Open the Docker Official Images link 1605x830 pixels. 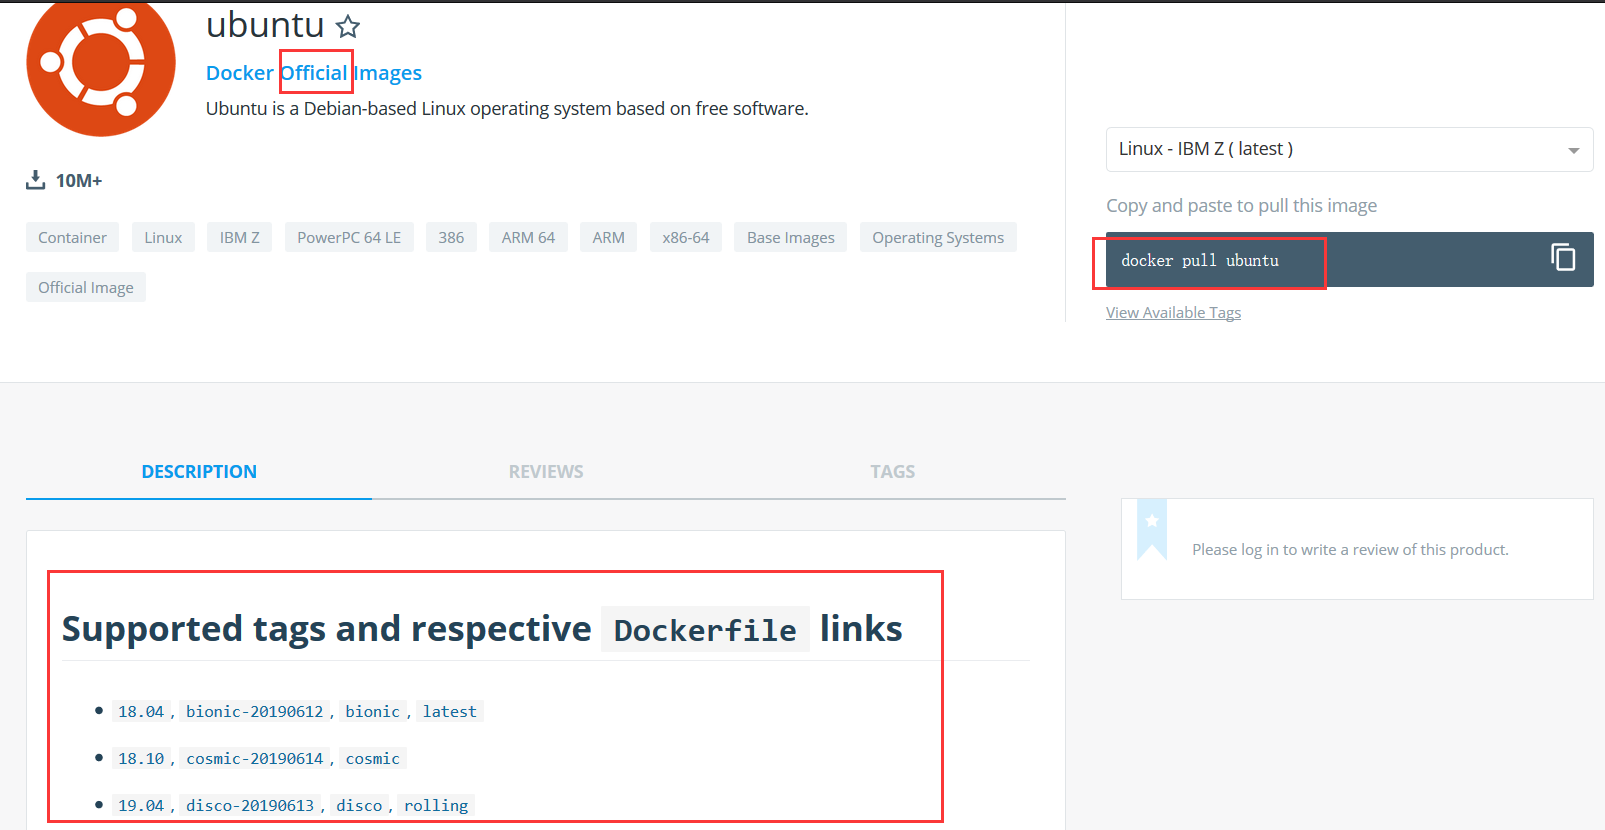pyautogui.click(x=314, y=73)
